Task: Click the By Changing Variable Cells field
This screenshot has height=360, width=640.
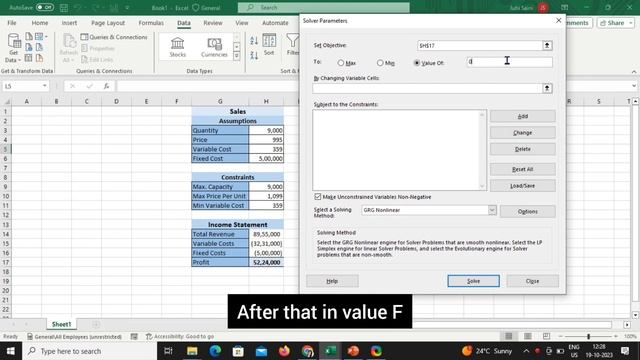Action: pos(427,88)
